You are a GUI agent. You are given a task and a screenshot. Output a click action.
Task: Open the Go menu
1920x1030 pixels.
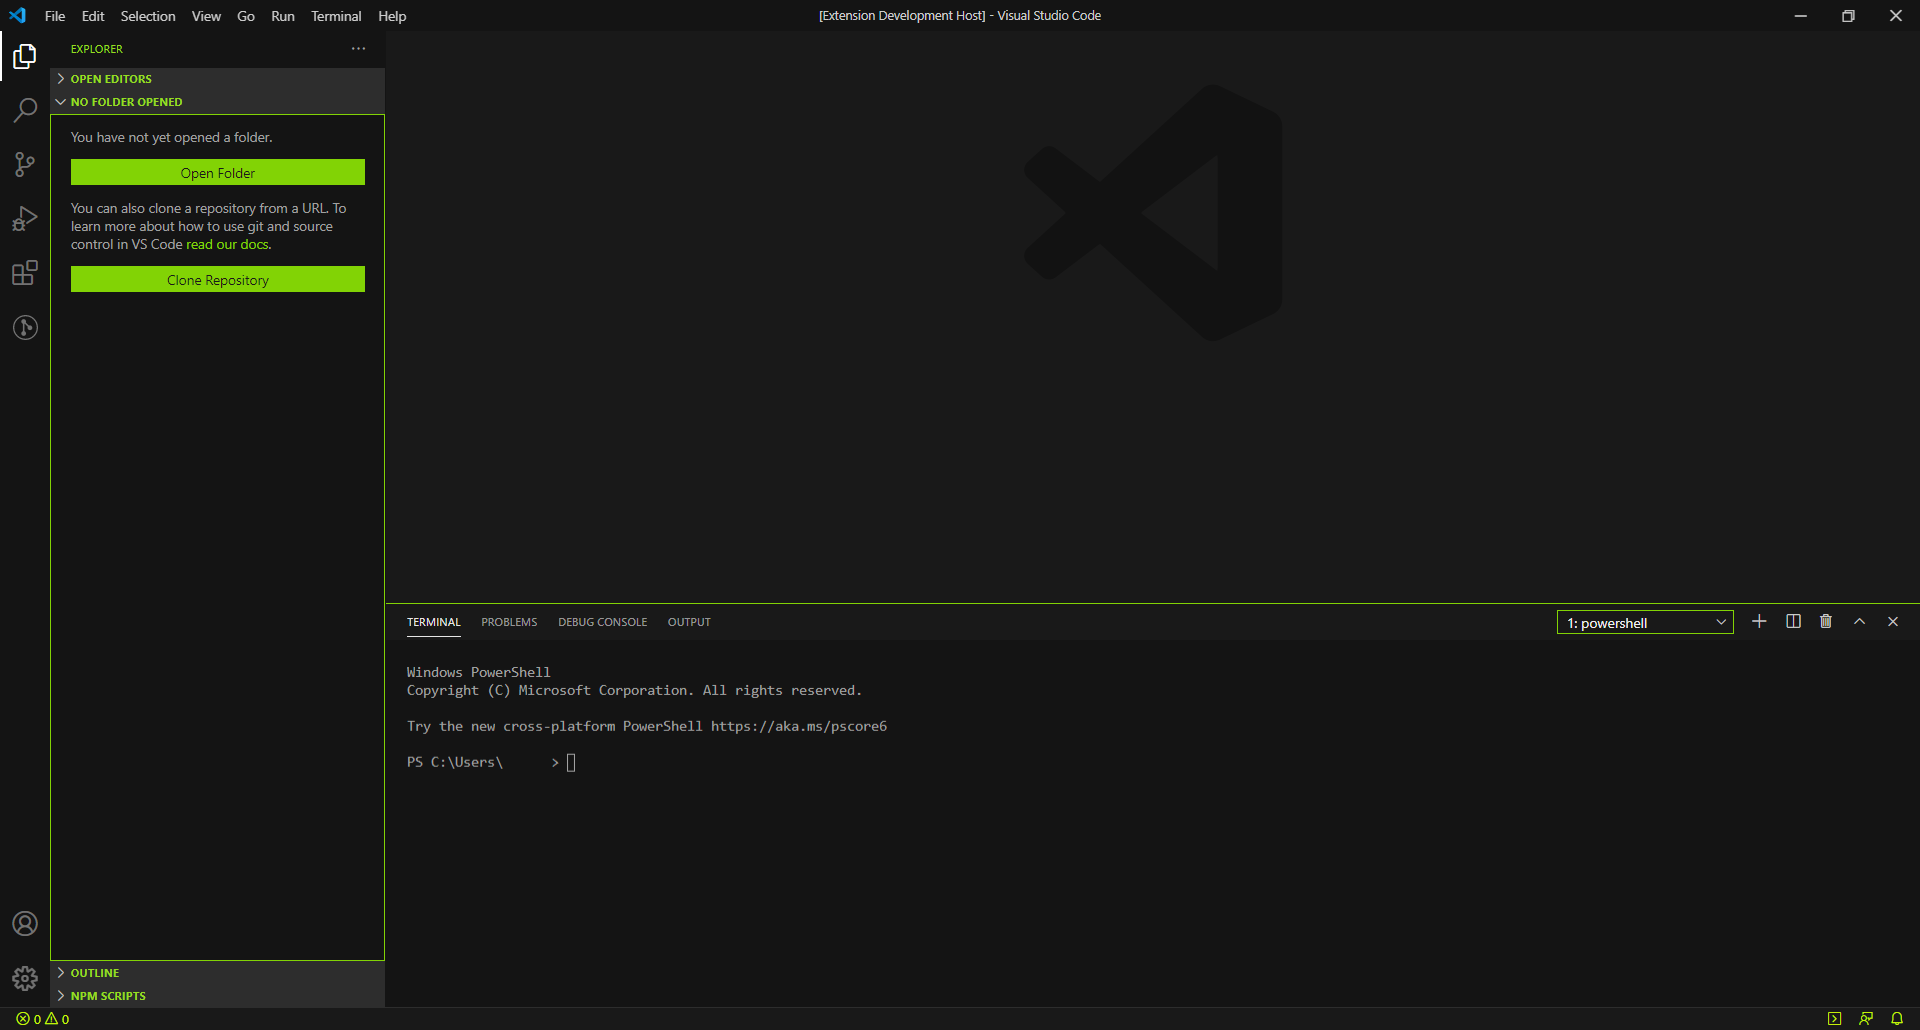coord(246,16)
